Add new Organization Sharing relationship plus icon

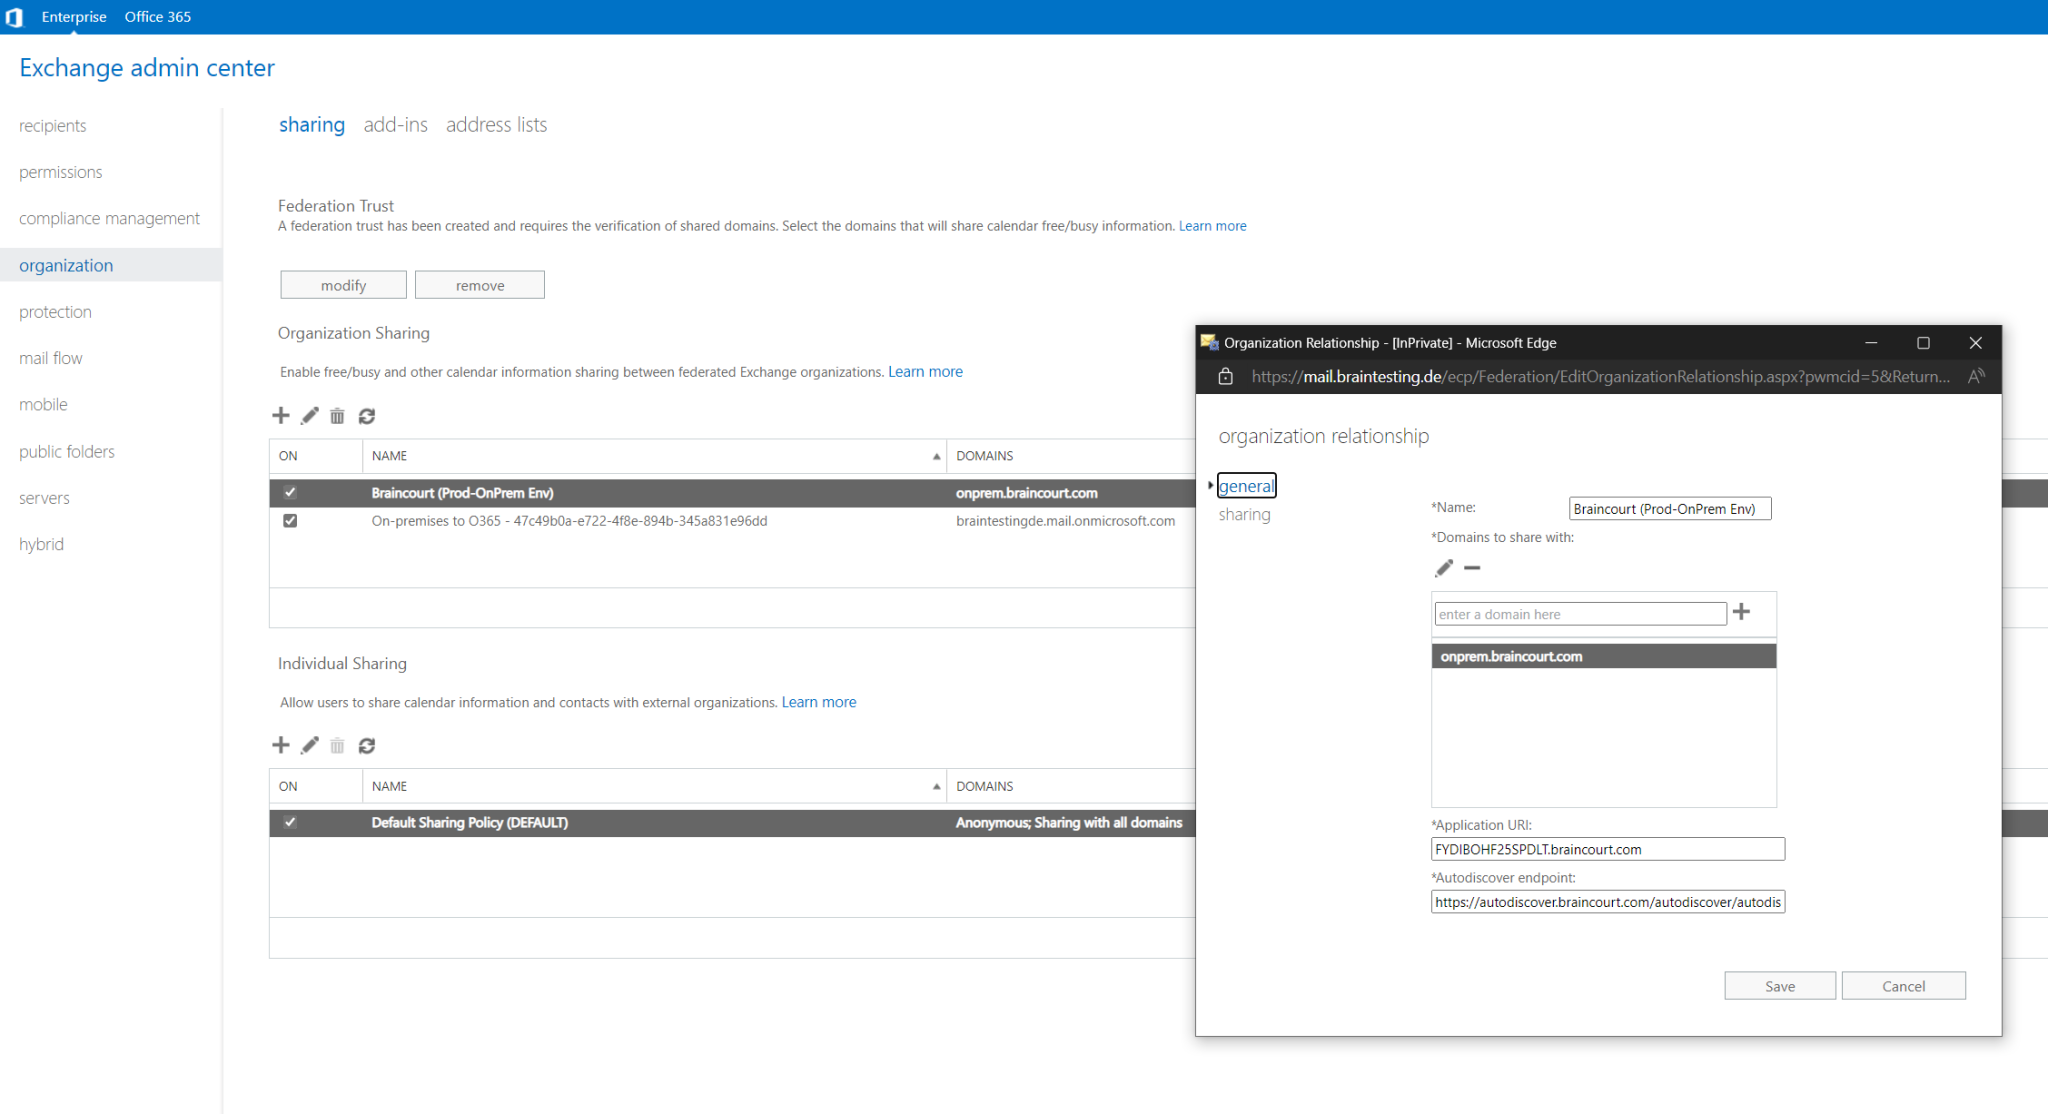point(281,415)
